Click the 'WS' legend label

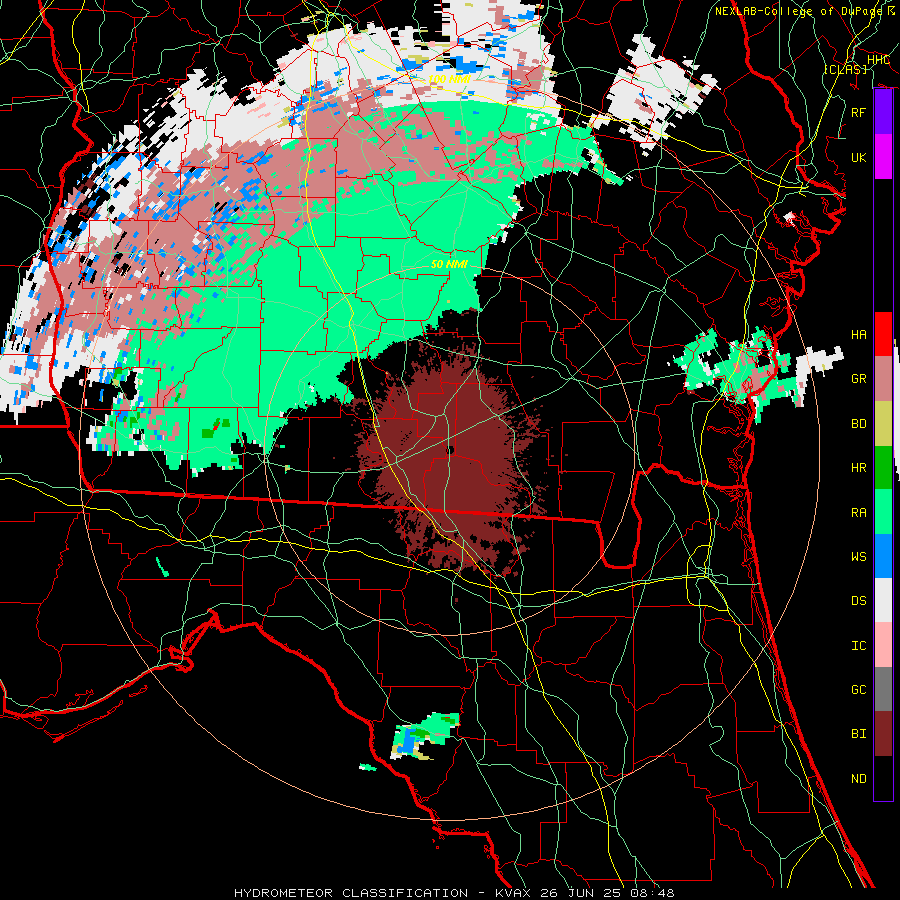[x=859, y=556]
